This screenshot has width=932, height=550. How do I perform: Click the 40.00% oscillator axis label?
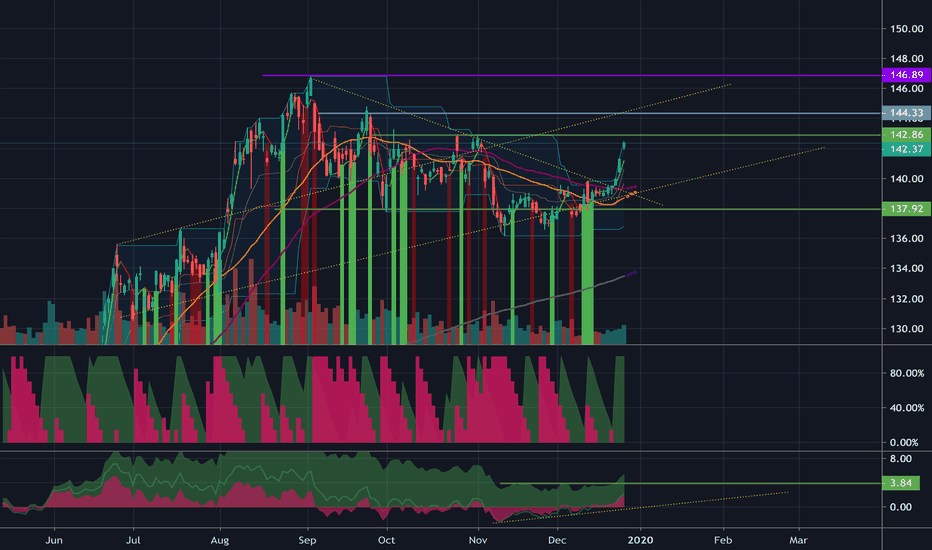point(907,408)
